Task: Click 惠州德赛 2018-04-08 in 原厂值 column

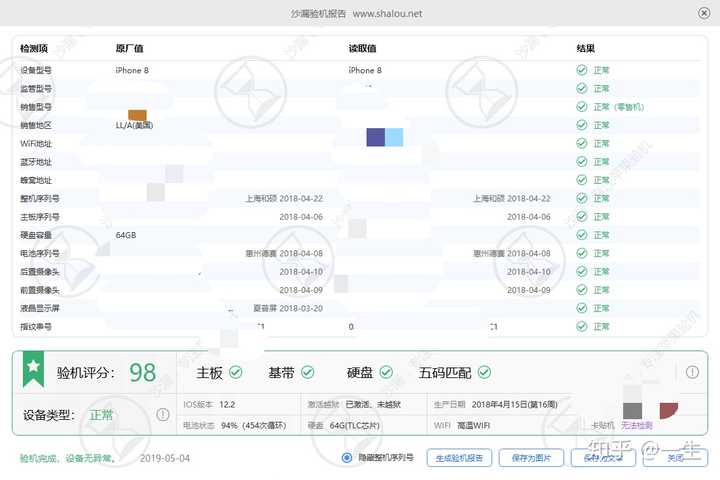Action: (284, 254)
